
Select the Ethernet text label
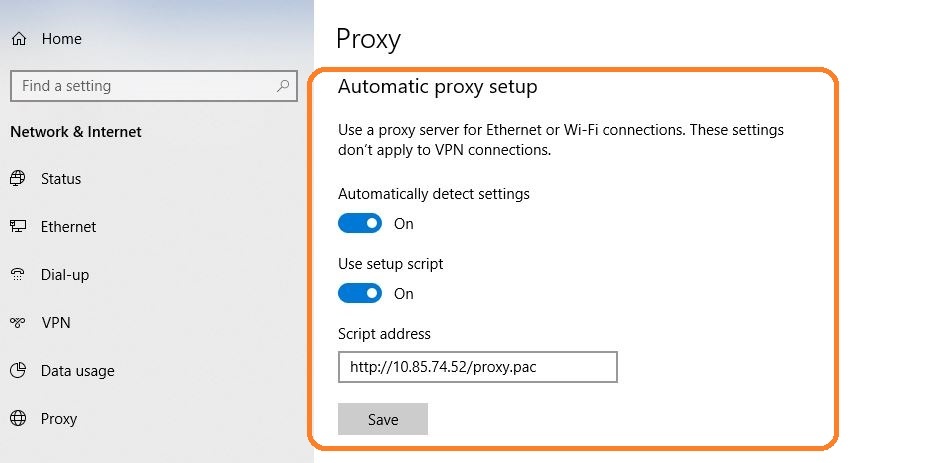tap(69, 227)
